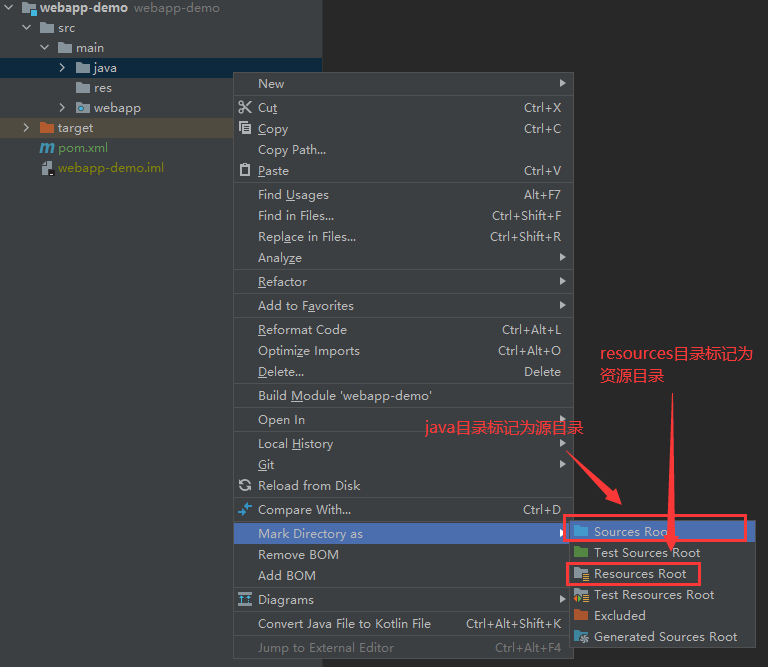Screen dimensions: 768x667
Task: Collapse the src folder chevron
Action: (x=27, y=27)
